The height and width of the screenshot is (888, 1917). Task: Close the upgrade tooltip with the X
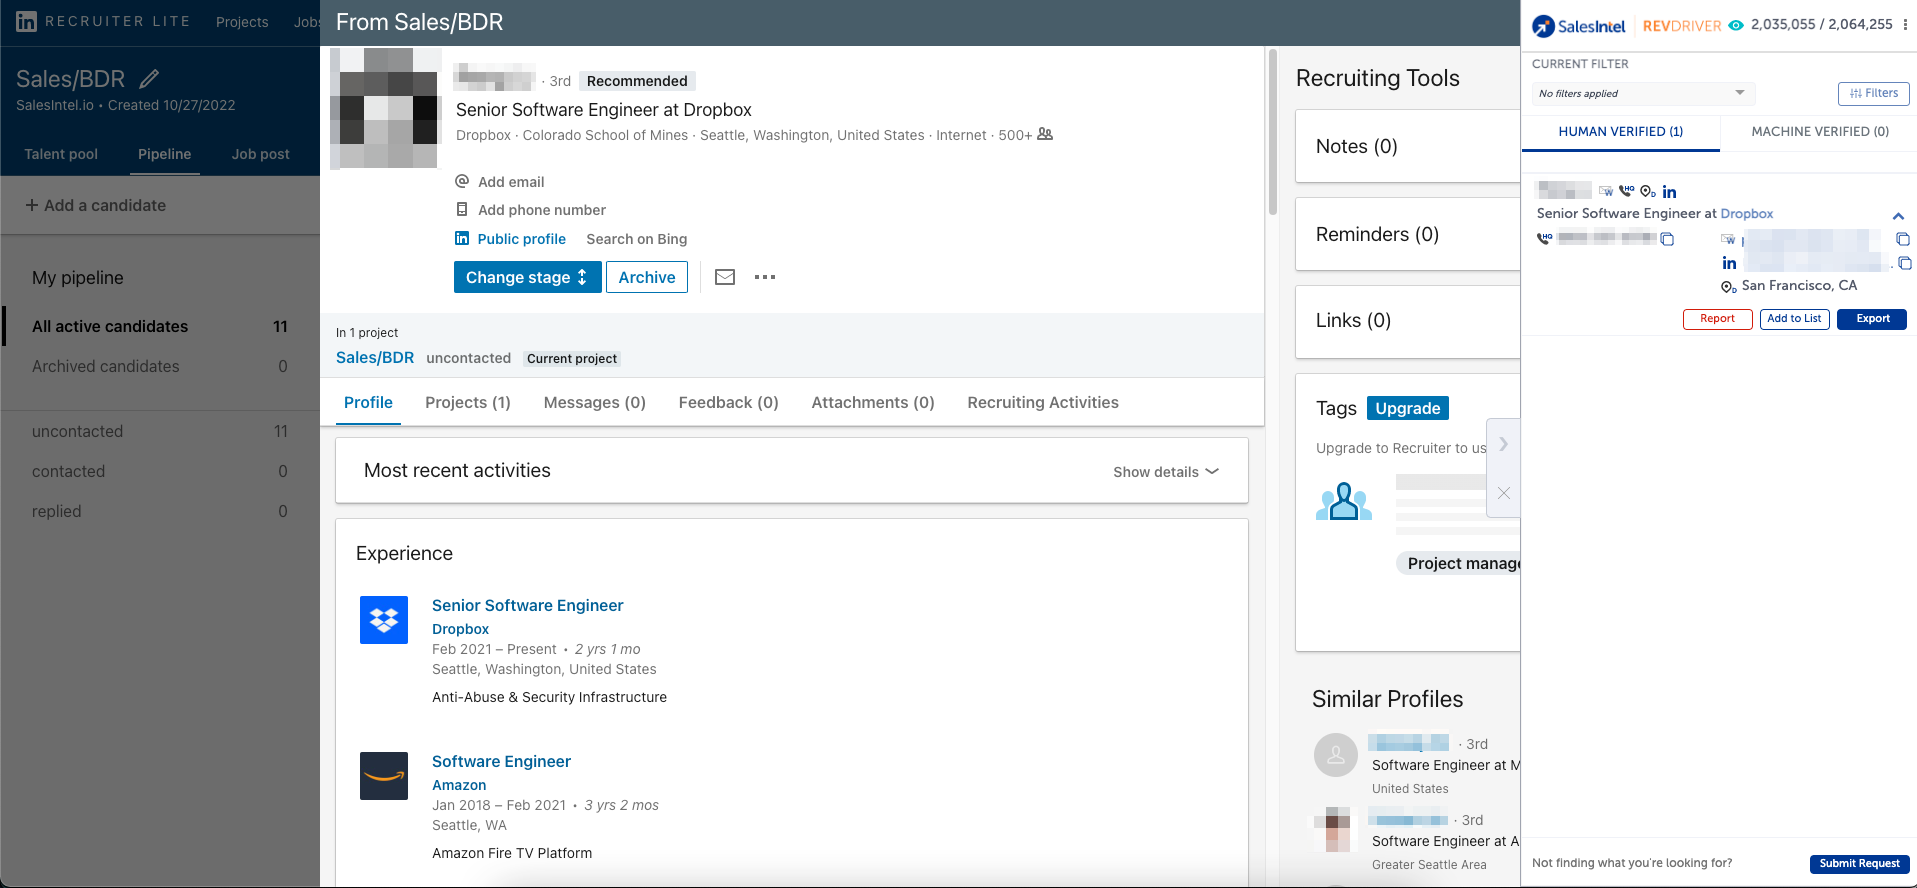pyautogui.click(x=1503, y=493)
